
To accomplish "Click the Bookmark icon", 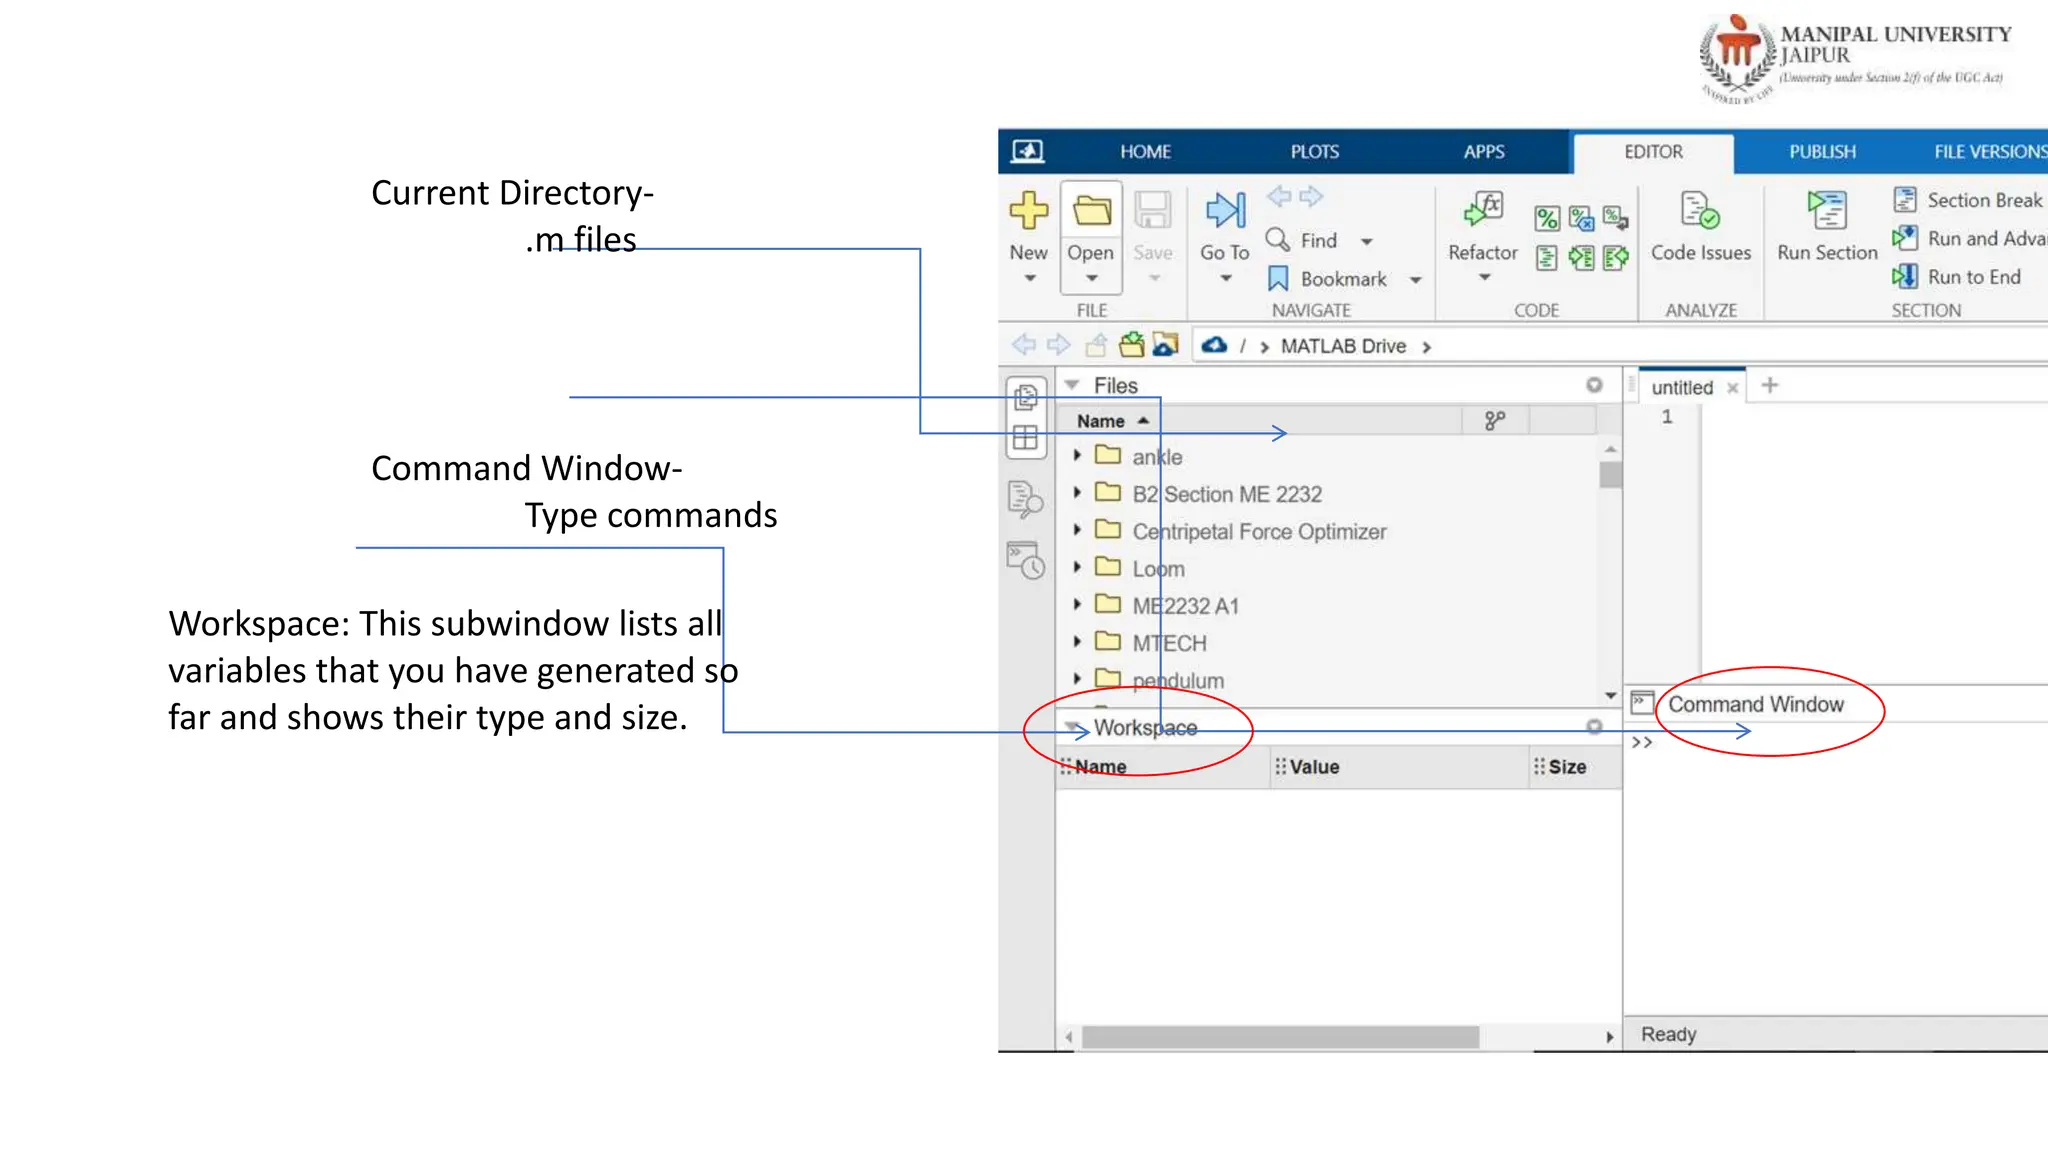I will (x=1278, y=279).
